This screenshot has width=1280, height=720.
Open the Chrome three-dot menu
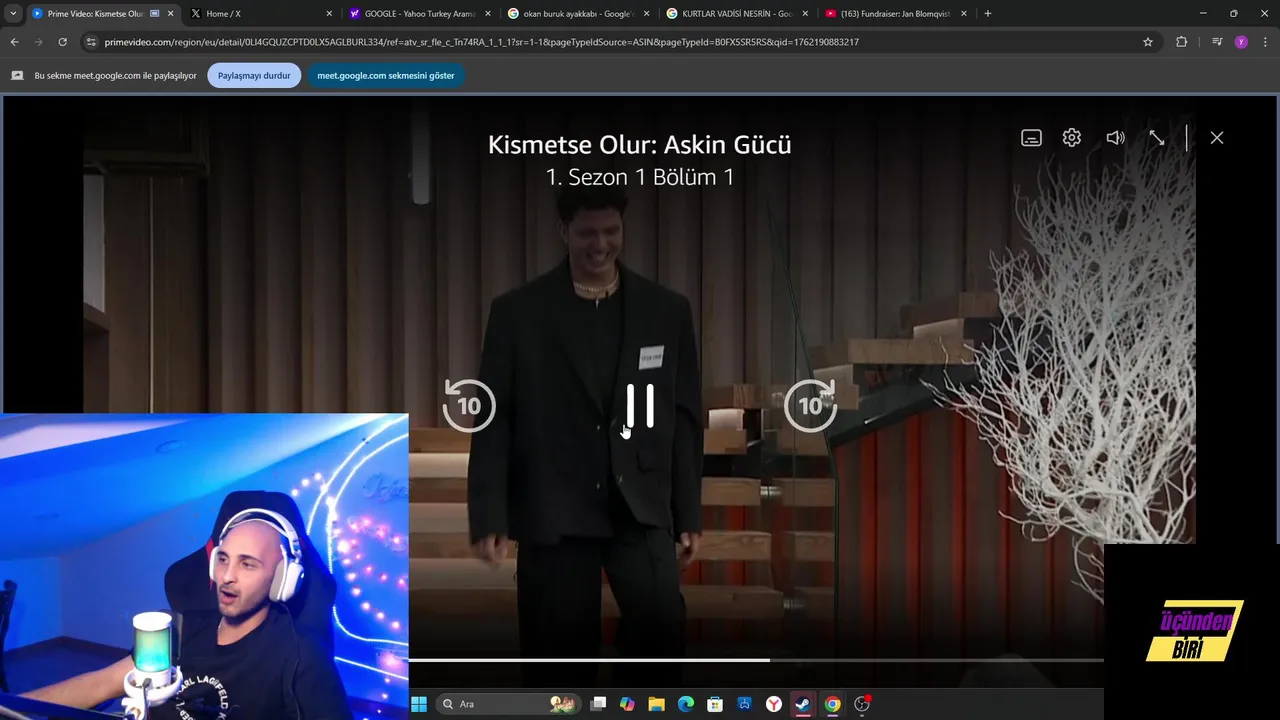pos(1266,42)
